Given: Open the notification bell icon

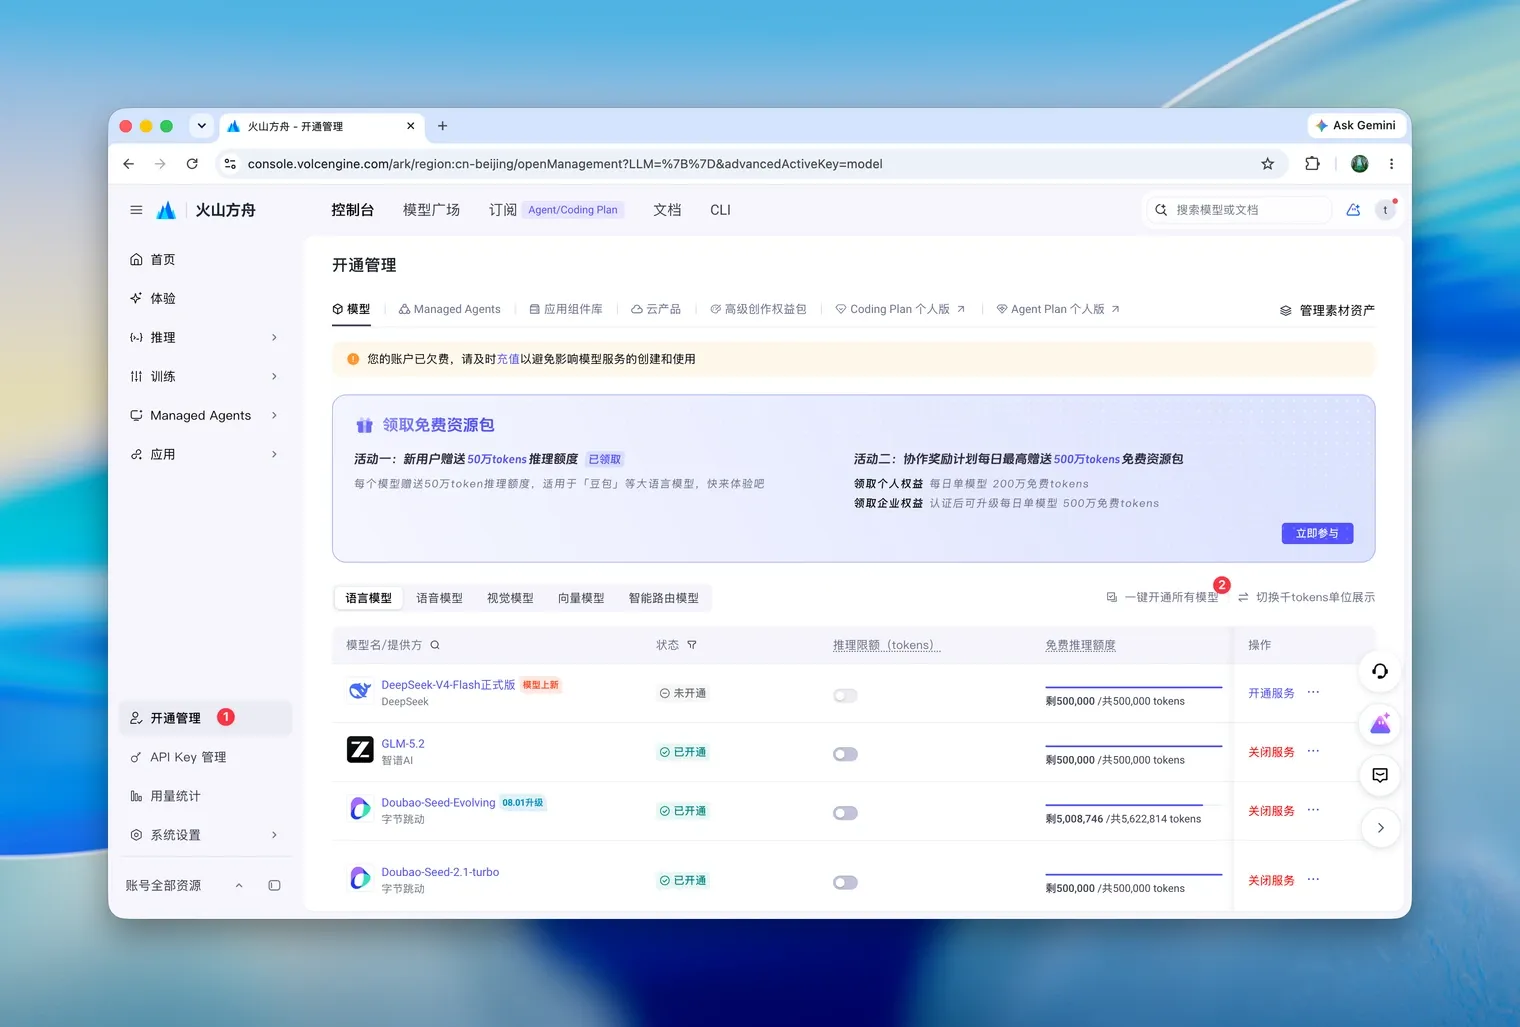Looking at the screenshot, I should click(1353, 210).
